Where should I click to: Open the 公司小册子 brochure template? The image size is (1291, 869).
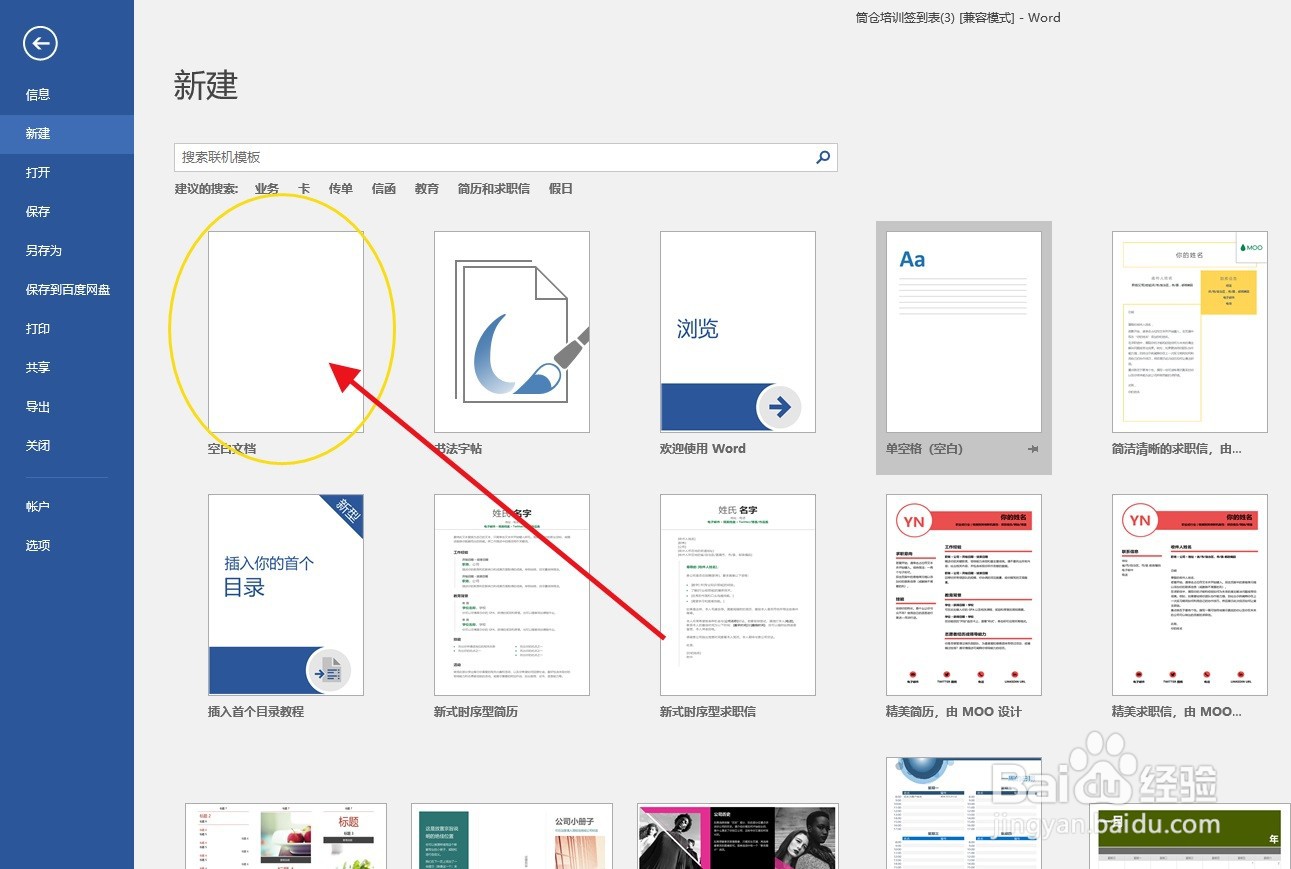(512, 836)
